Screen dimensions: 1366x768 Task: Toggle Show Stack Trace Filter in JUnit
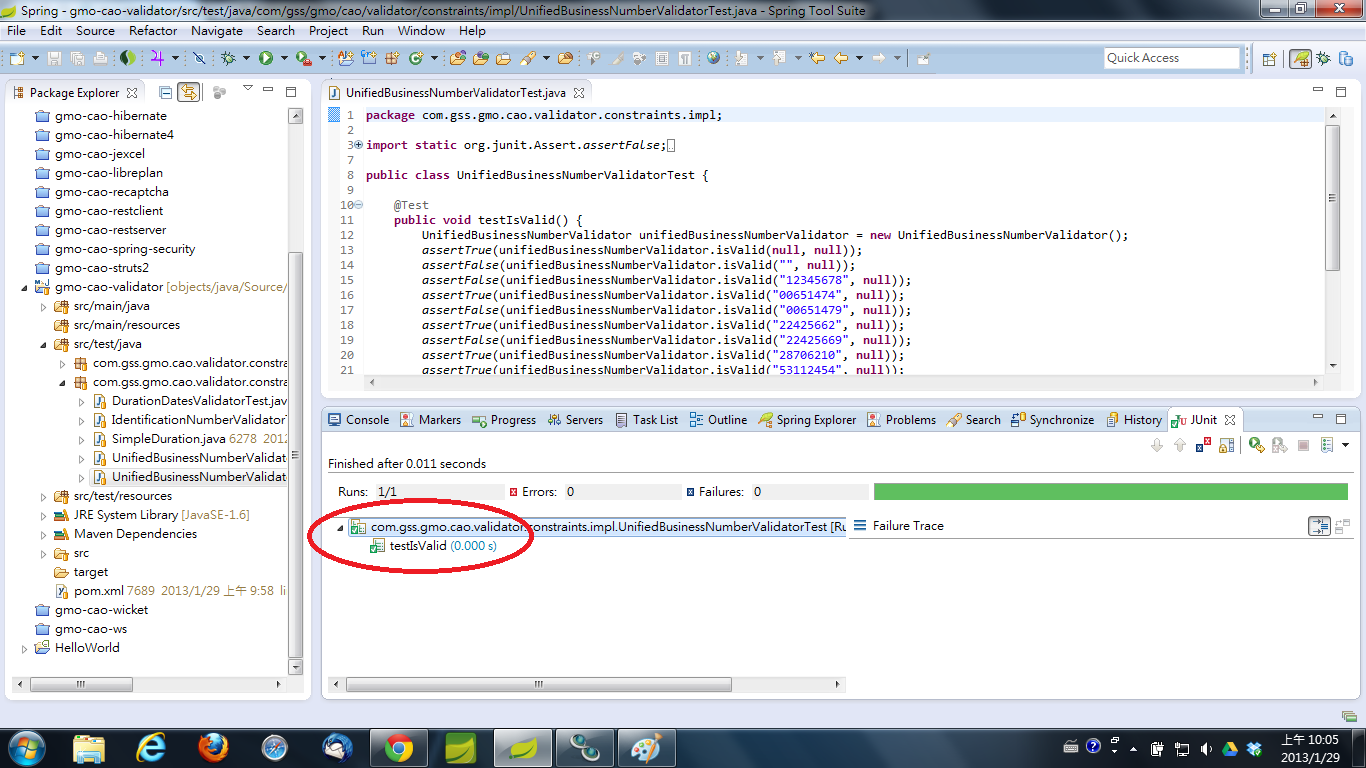tap(1320, 526)
